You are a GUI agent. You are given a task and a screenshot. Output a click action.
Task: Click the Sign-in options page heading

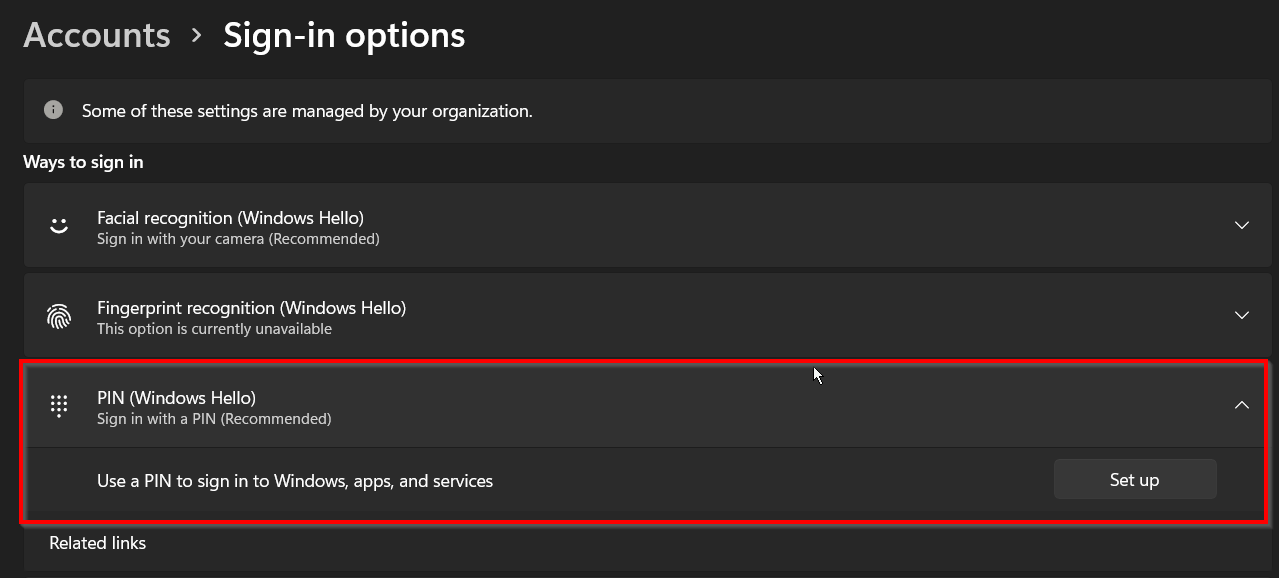coord(344,35)
